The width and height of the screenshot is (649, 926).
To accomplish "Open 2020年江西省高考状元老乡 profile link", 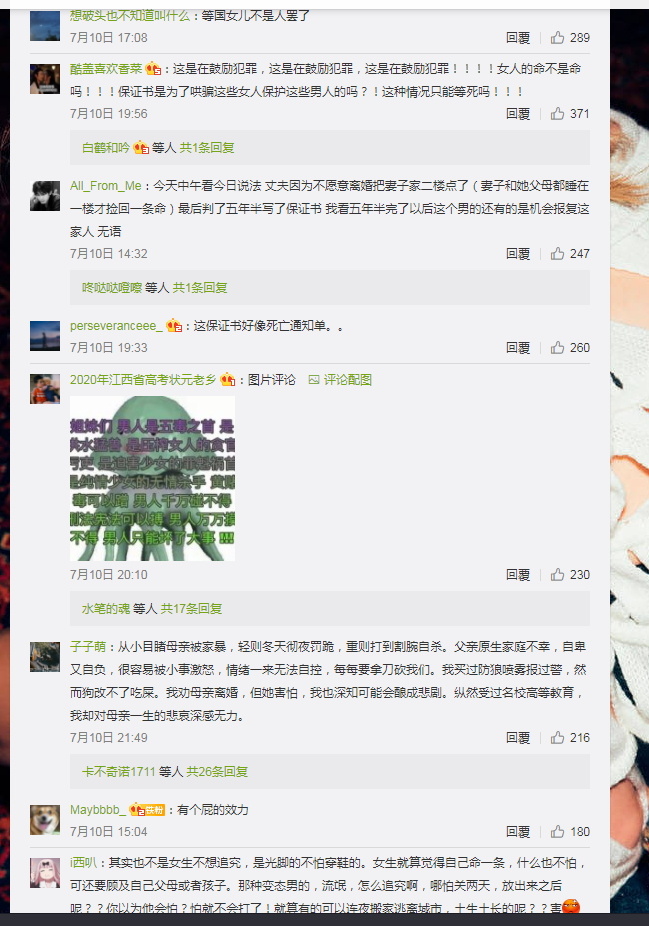I will 143,380.
